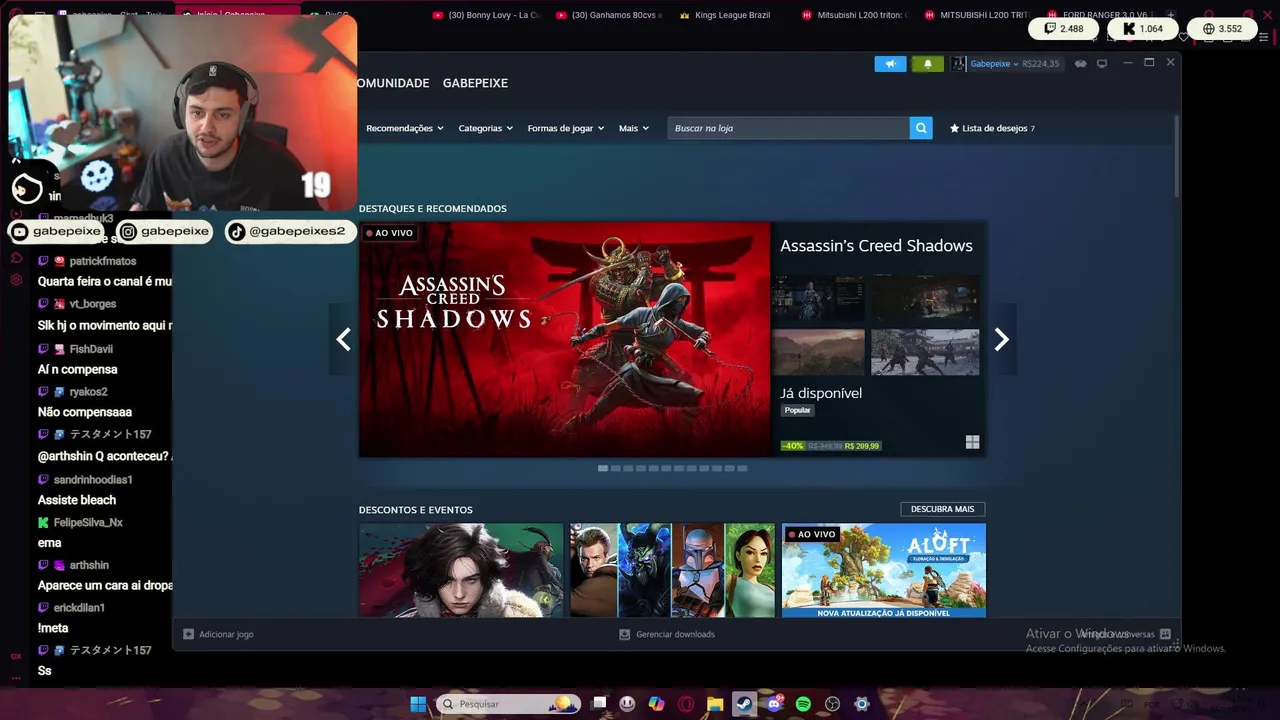
Task: Open Lista de desejos wishlist link
Action: (992, 128)
